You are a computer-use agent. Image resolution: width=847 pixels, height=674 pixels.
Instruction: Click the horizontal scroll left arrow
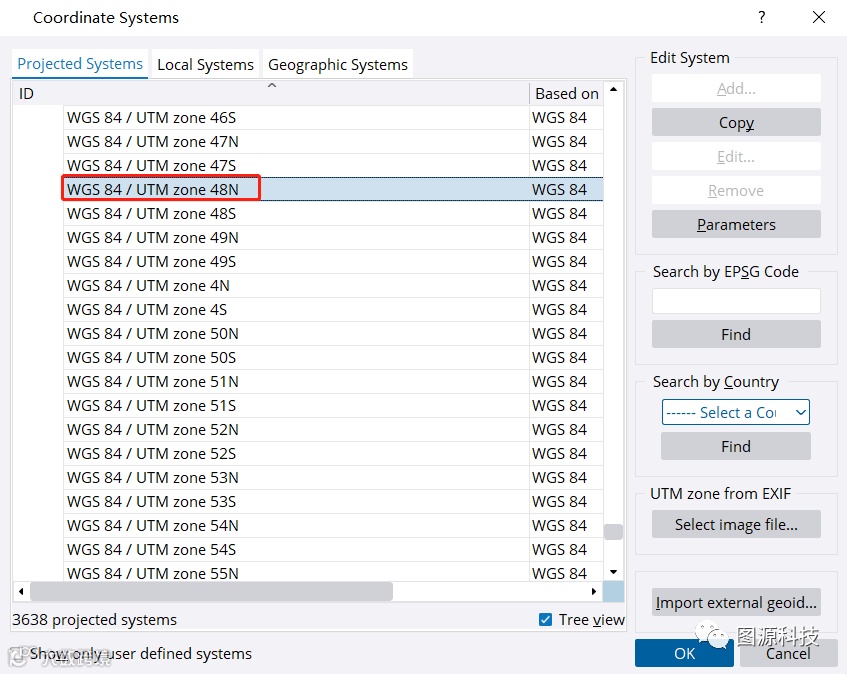20,591
